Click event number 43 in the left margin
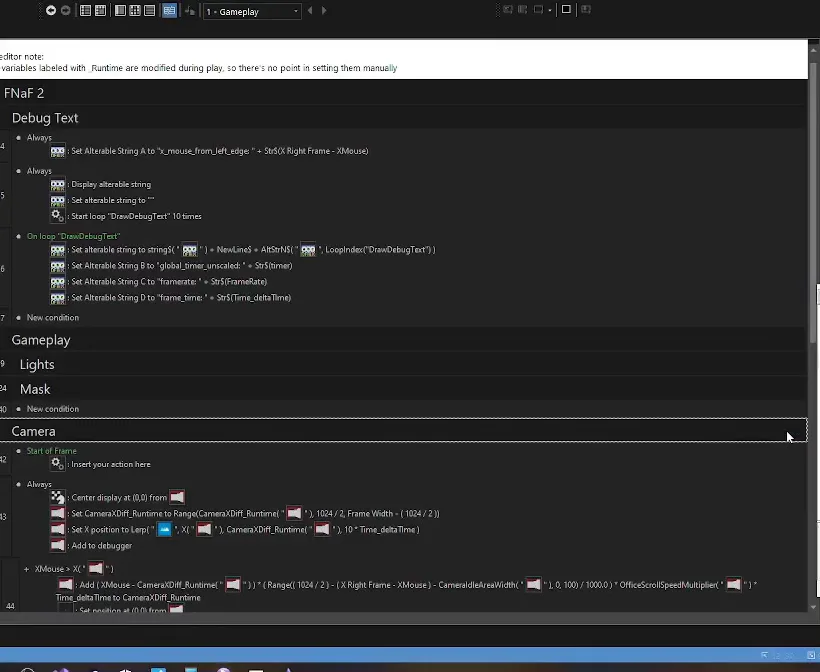The height and width of the screenshot is (672, 820). 3,517
